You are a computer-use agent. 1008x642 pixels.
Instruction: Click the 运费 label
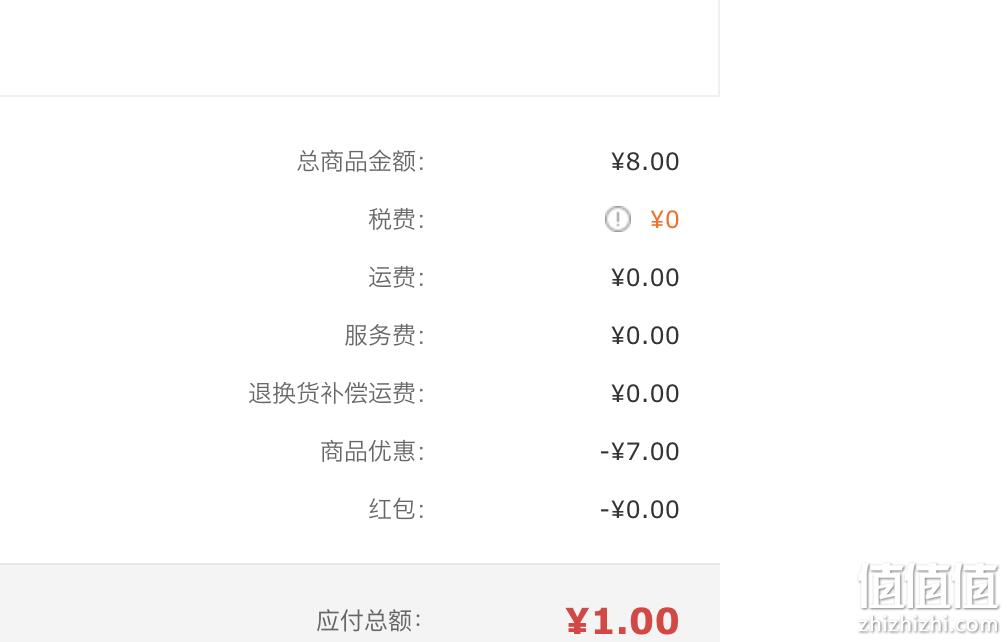coord(396,277)
